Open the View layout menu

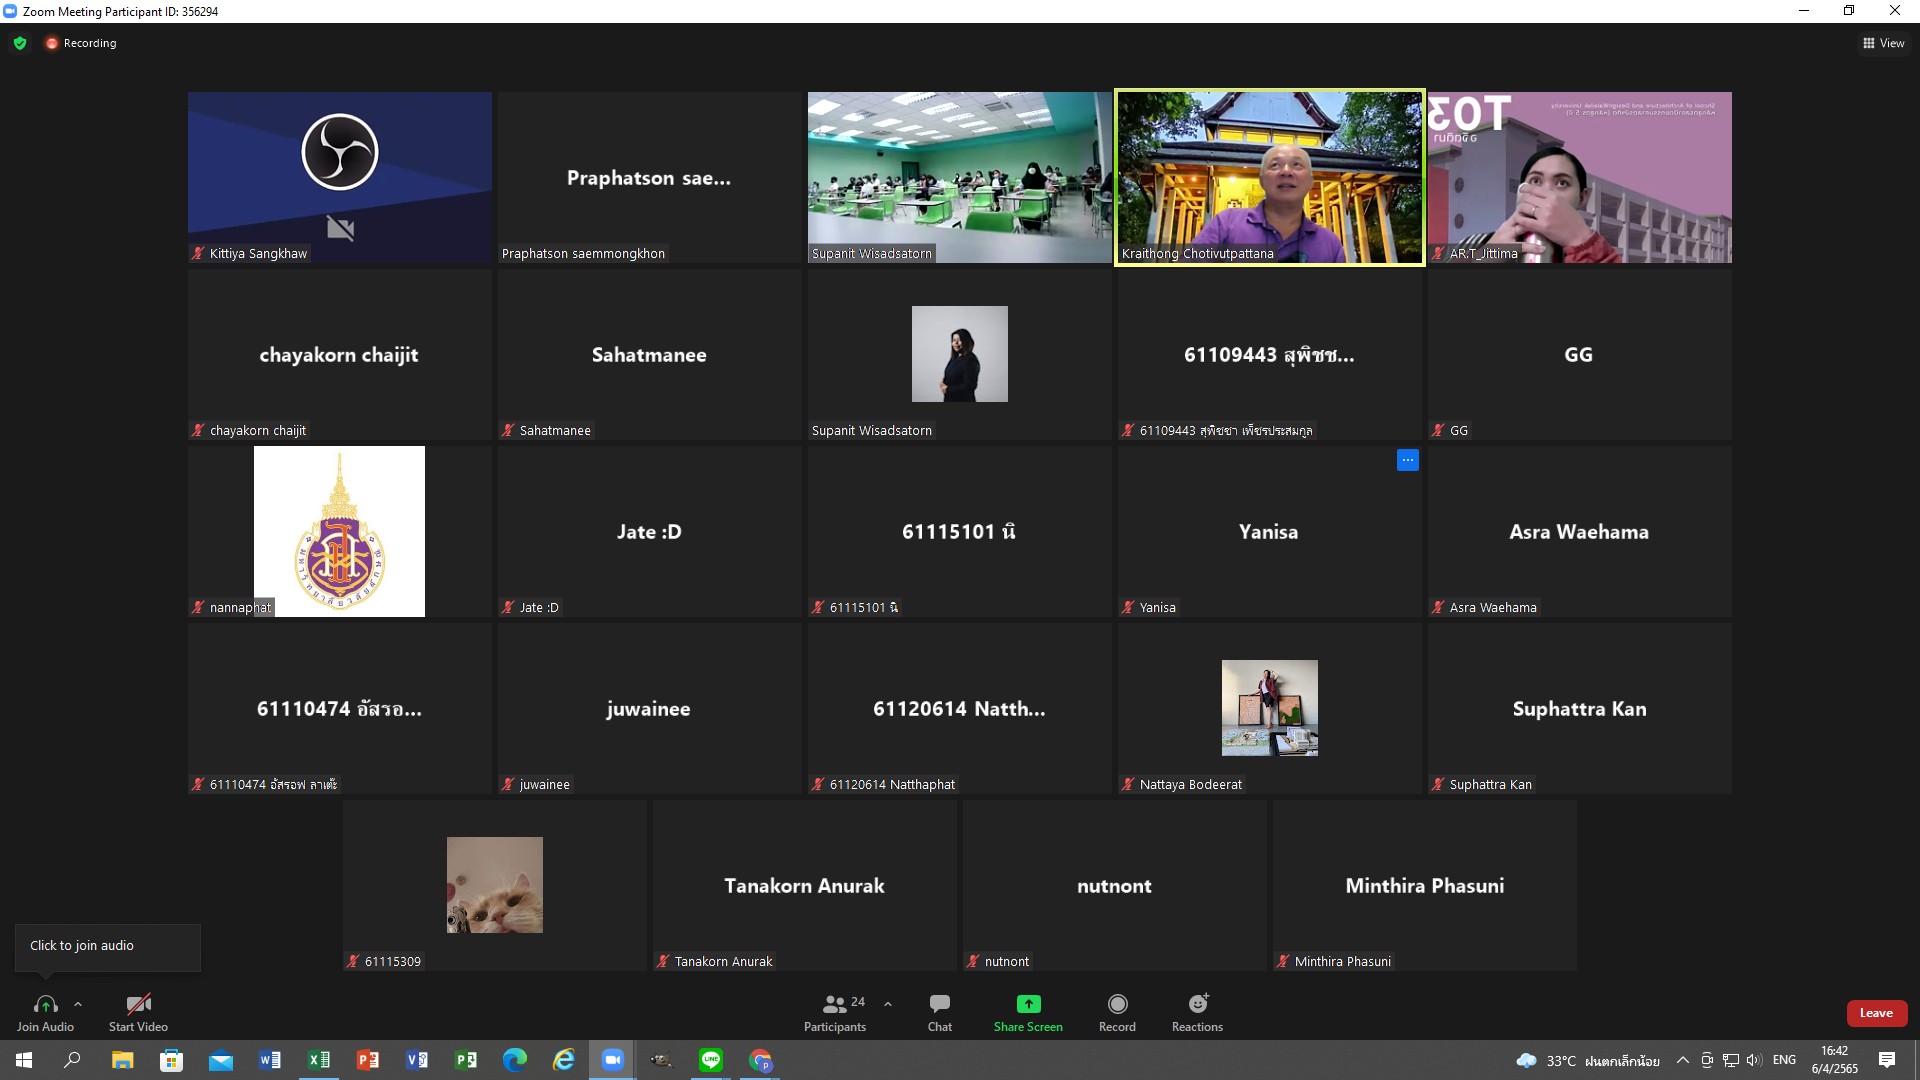(1883, 43)
